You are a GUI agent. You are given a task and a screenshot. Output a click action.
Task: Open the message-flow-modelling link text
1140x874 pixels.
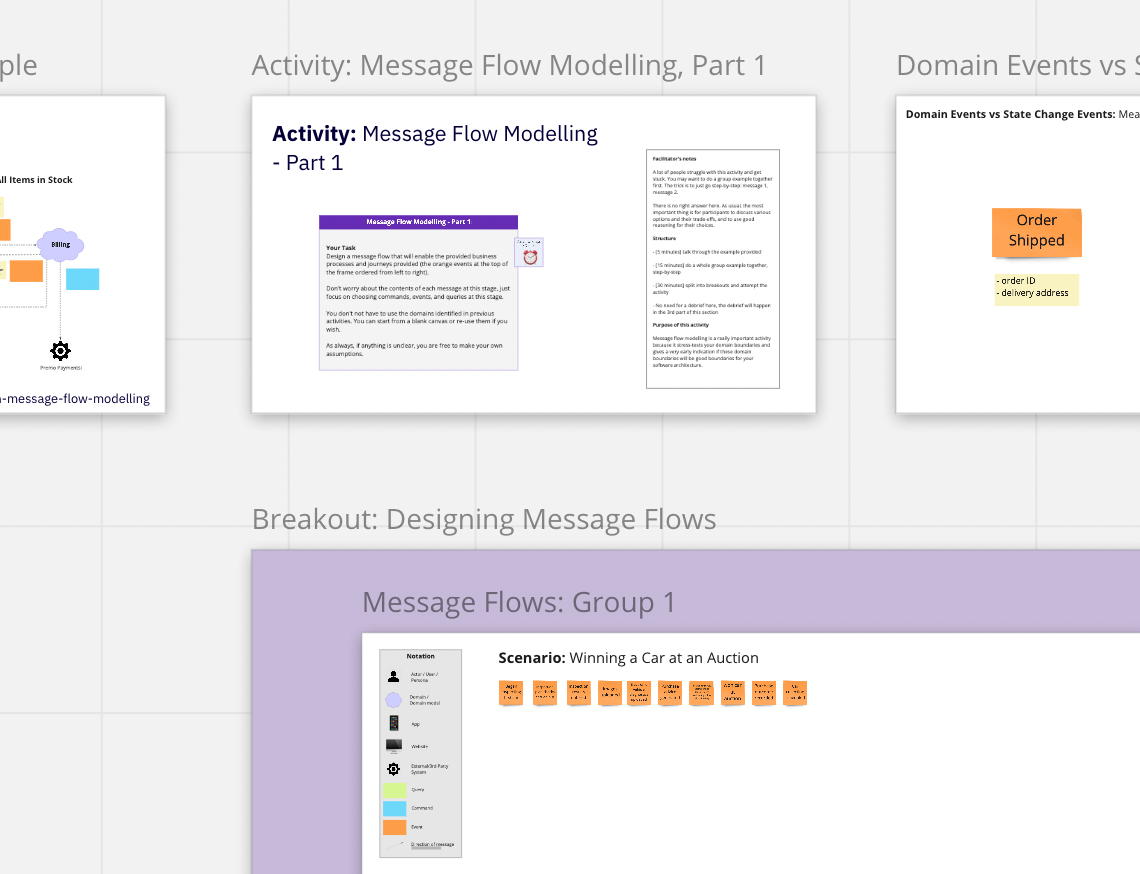pos(75,398)
